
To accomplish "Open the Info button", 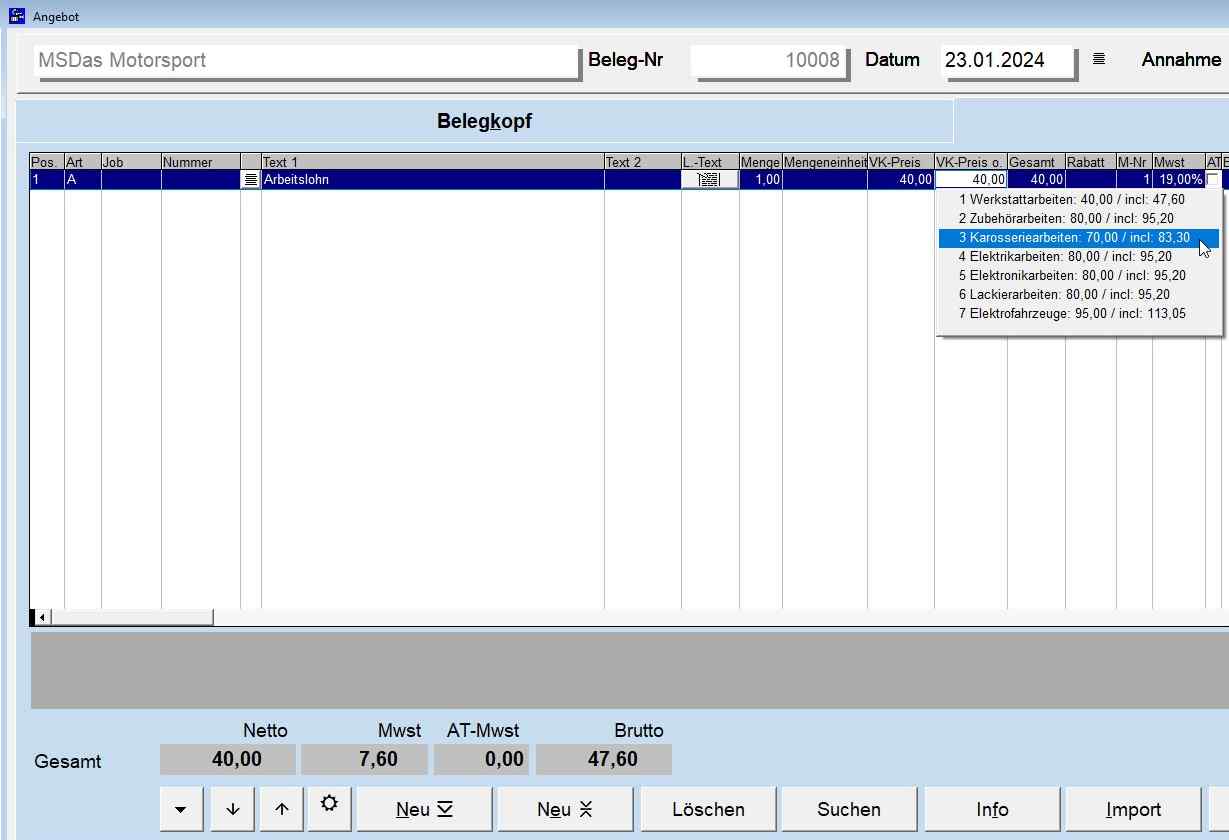I will (x=992, y=809).
